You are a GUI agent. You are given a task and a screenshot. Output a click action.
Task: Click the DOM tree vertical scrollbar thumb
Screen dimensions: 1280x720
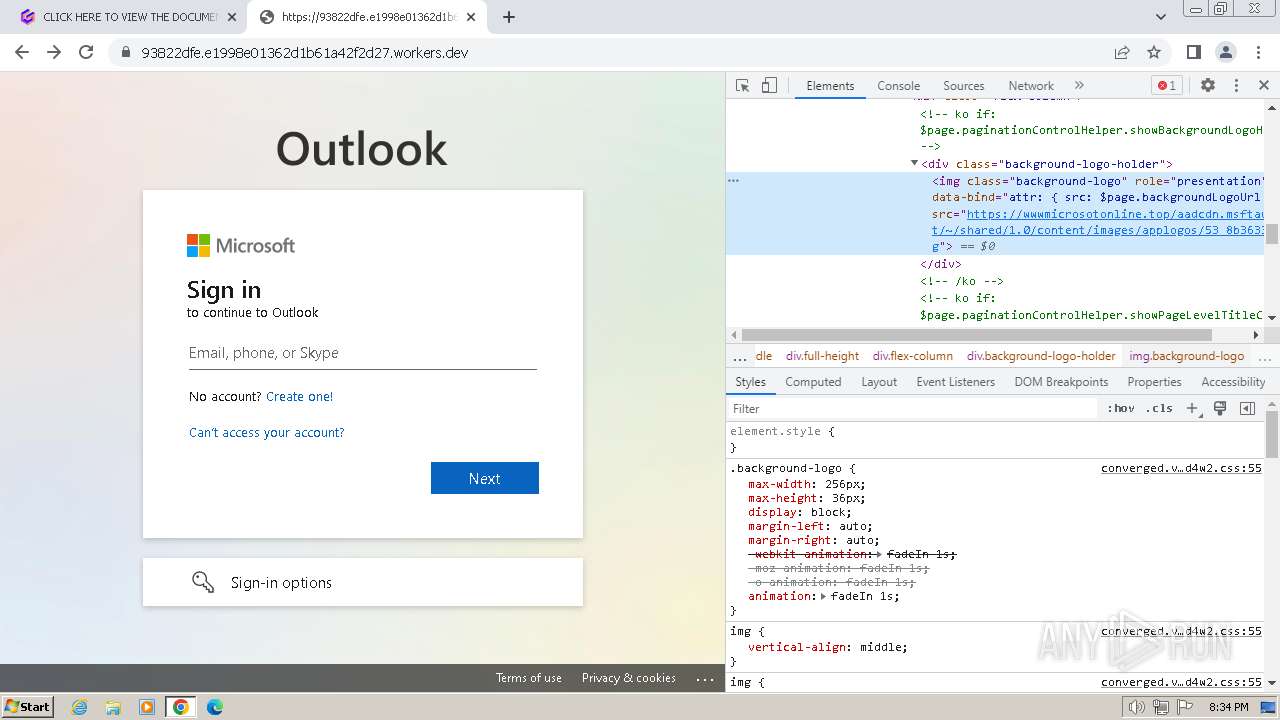[1271, 234]
